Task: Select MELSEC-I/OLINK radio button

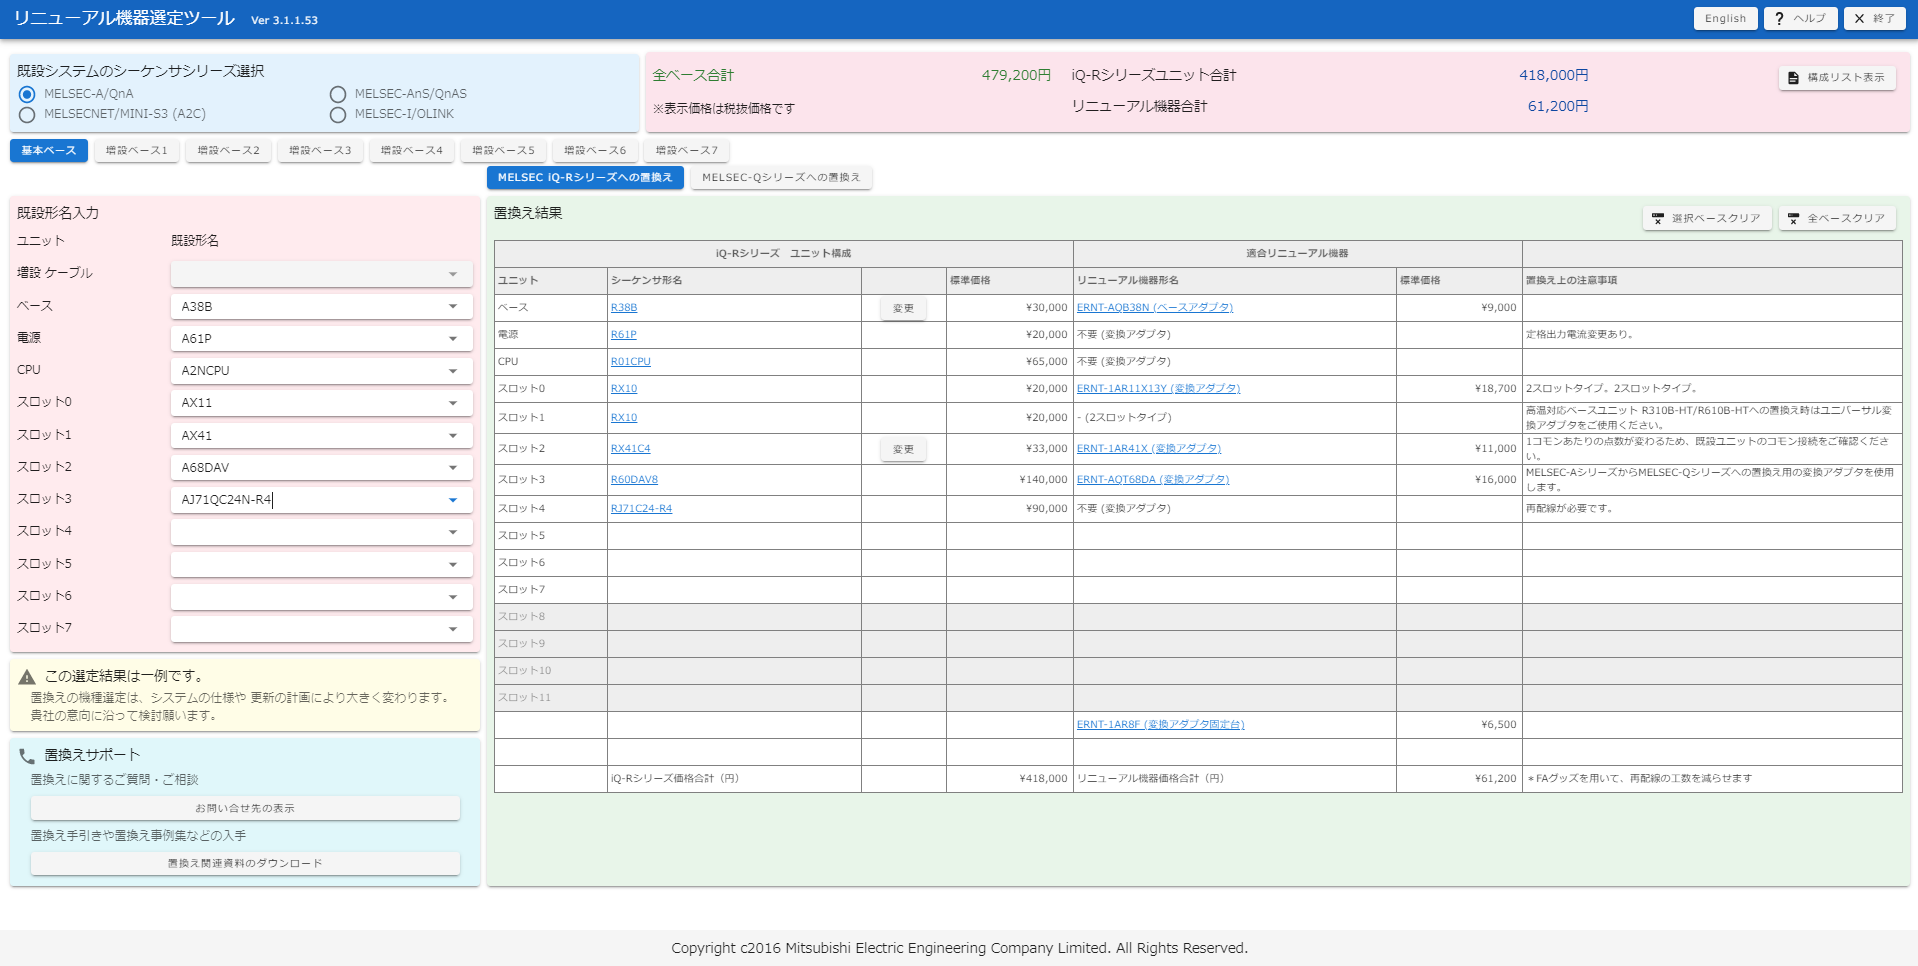Action: pos(338,115)
